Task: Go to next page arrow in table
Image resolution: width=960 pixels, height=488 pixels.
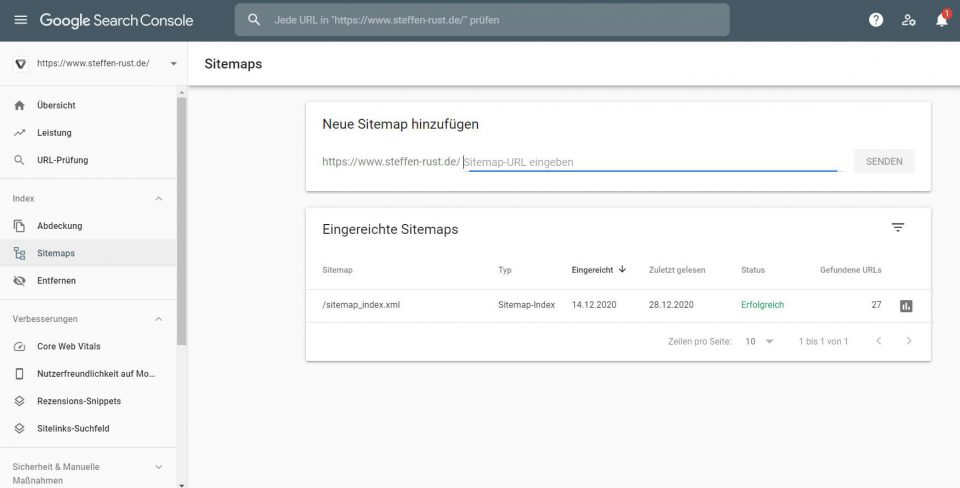Action: point(908,341)
